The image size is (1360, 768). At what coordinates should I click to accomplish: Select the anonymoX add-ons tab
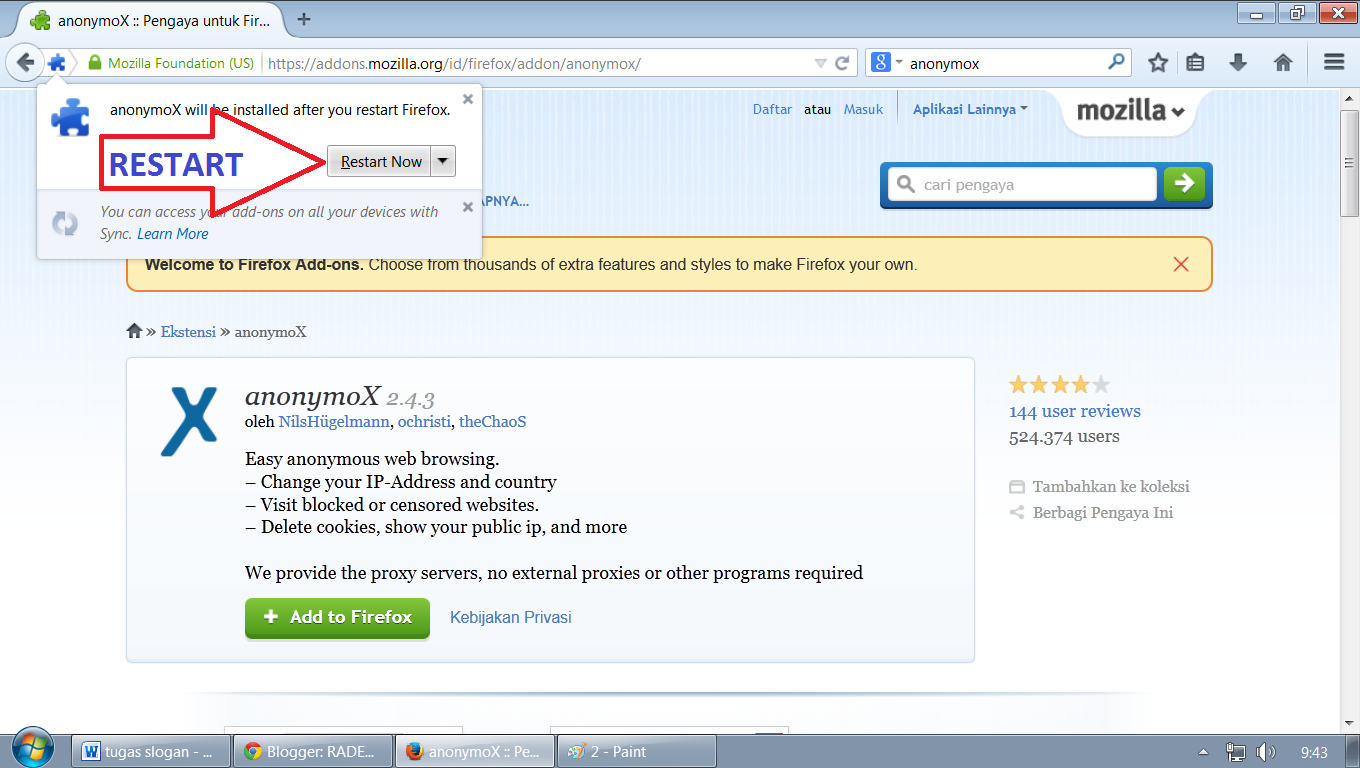(148, 20)
